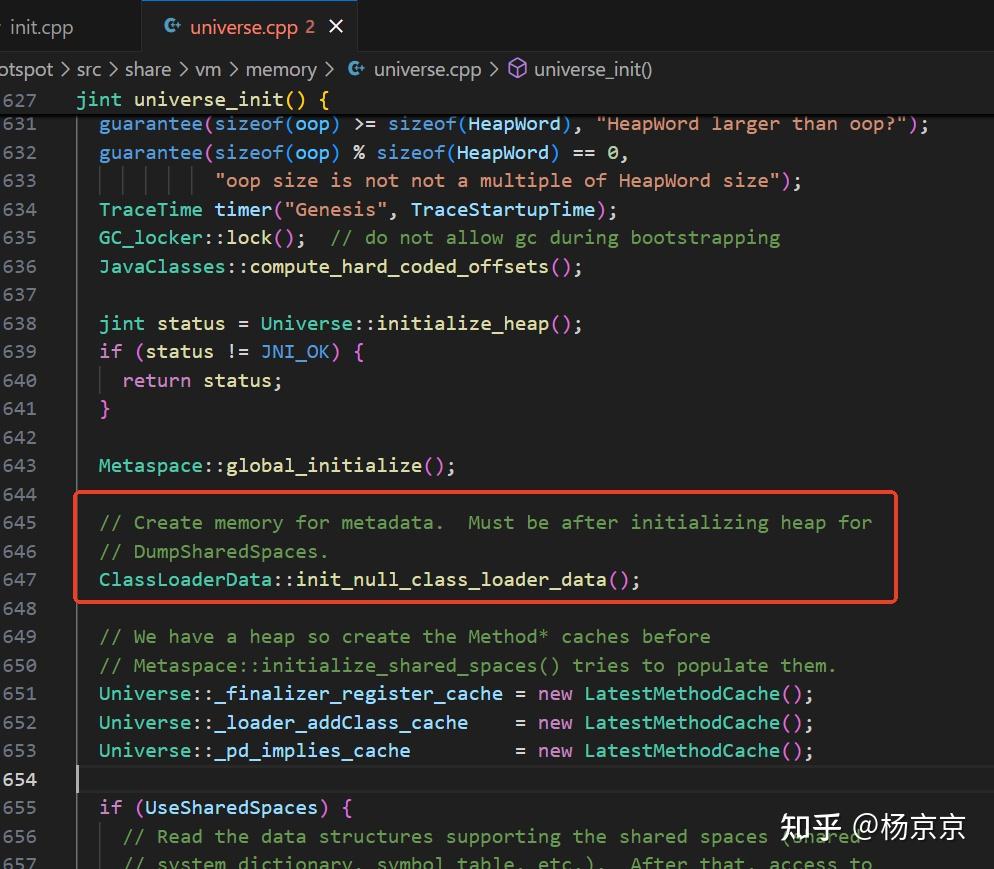Open the share breadcrumb segment
994x869 pixels.
[x=148, y=69]
